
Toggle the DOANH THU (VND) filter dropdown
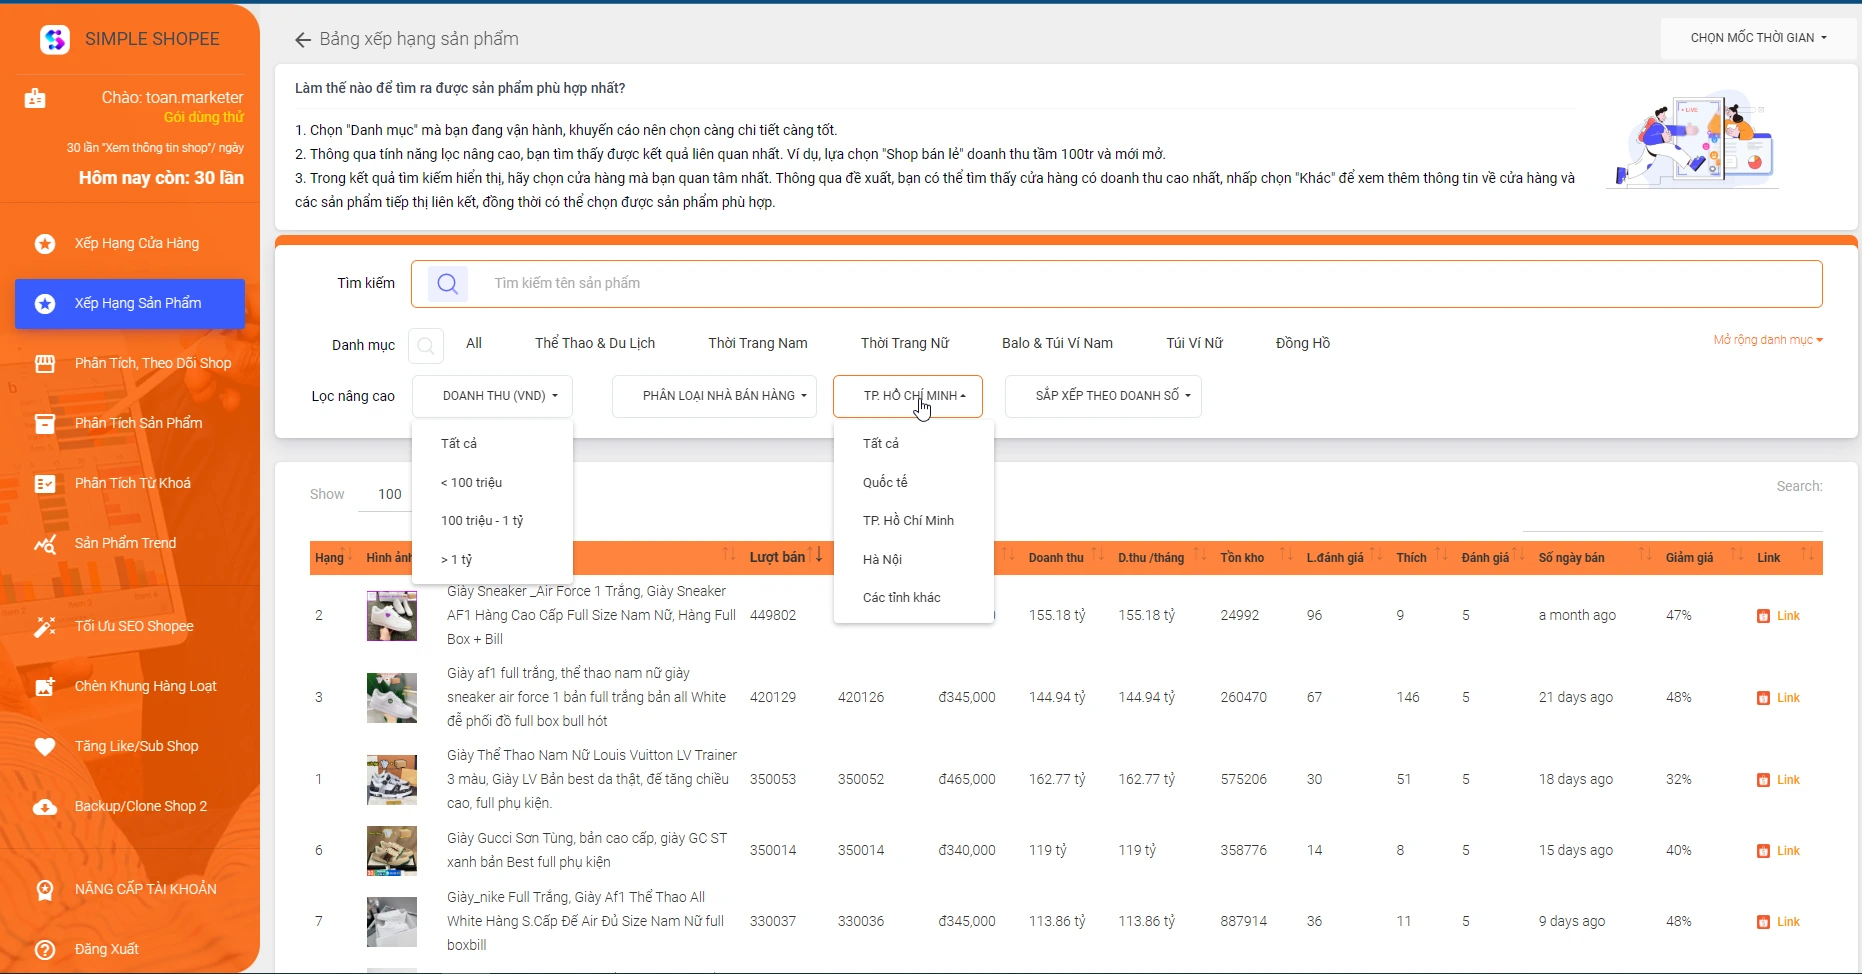point(493,396)
